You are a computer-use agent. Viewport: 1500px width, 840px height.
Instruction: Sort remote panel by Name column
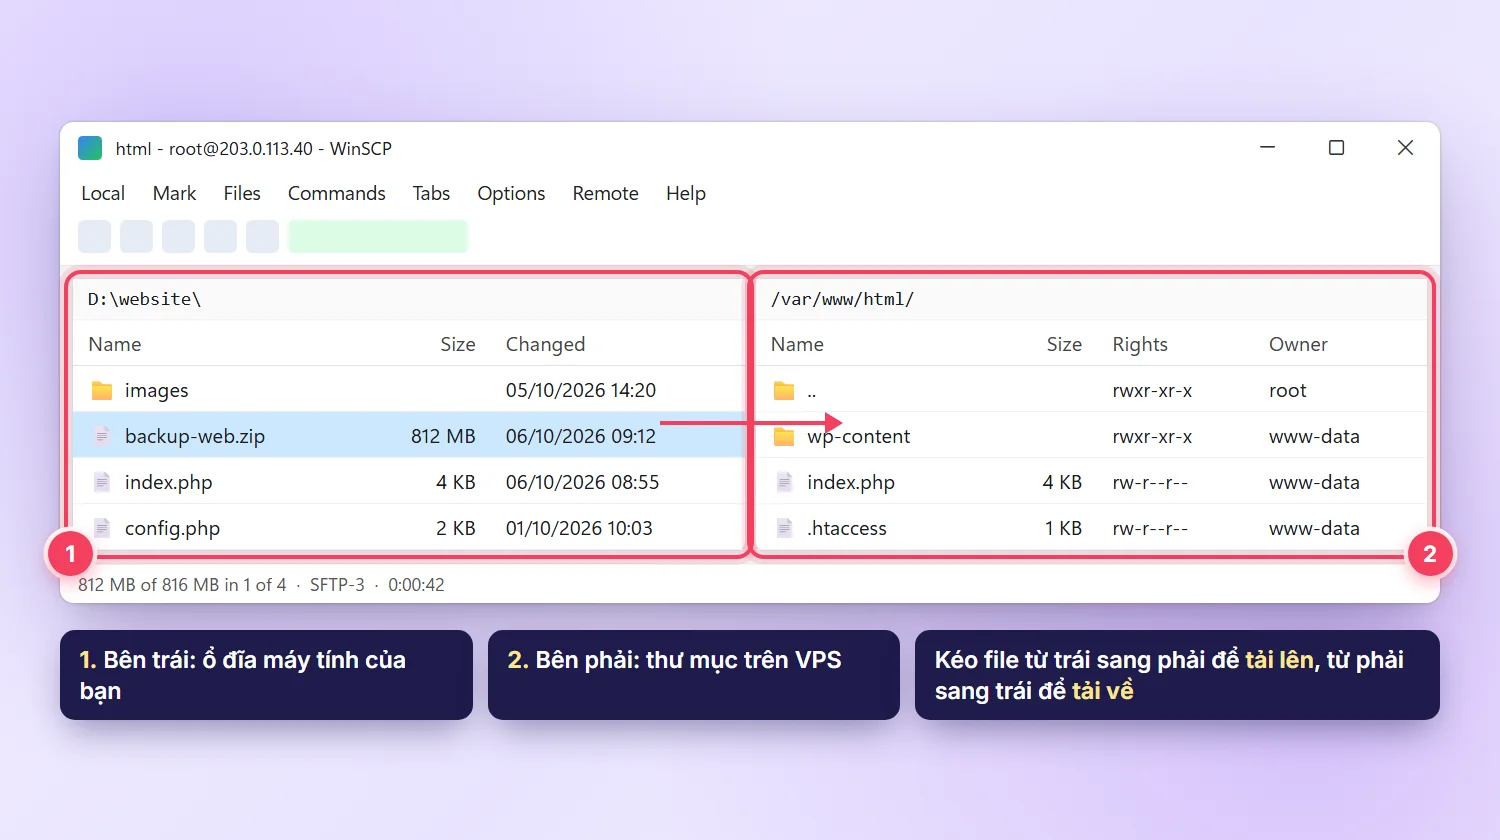click(797, 344)
